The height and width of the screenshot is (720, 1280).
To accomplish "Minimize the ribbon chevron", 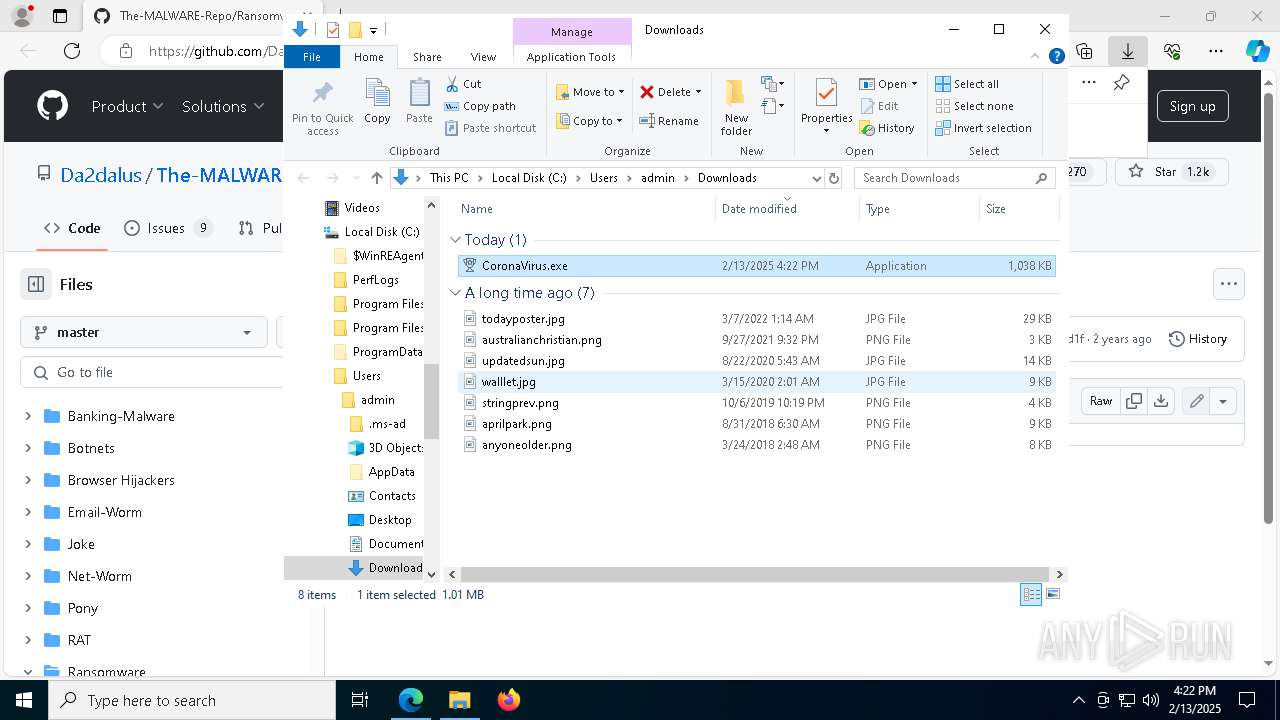I will click(1036, 56).
